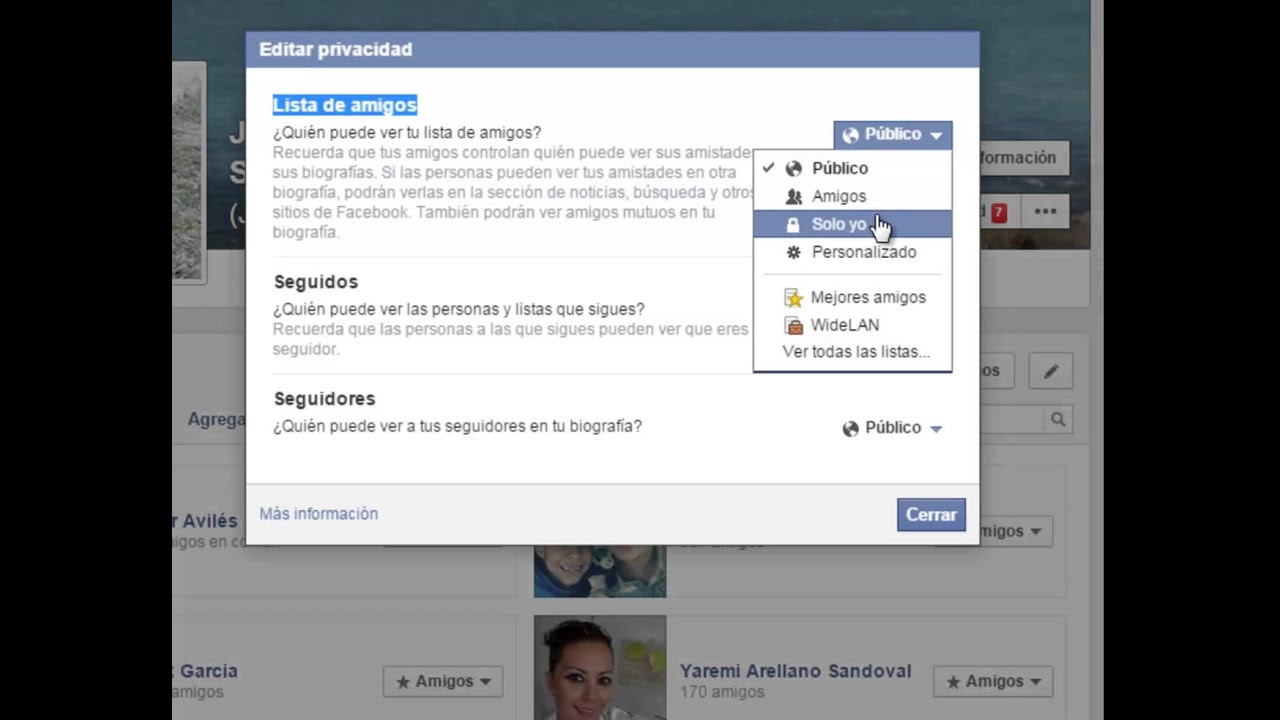Screen dimensions: 1280x720
Task: Select the Público option in dropdown menu
Action: [852, 168]
